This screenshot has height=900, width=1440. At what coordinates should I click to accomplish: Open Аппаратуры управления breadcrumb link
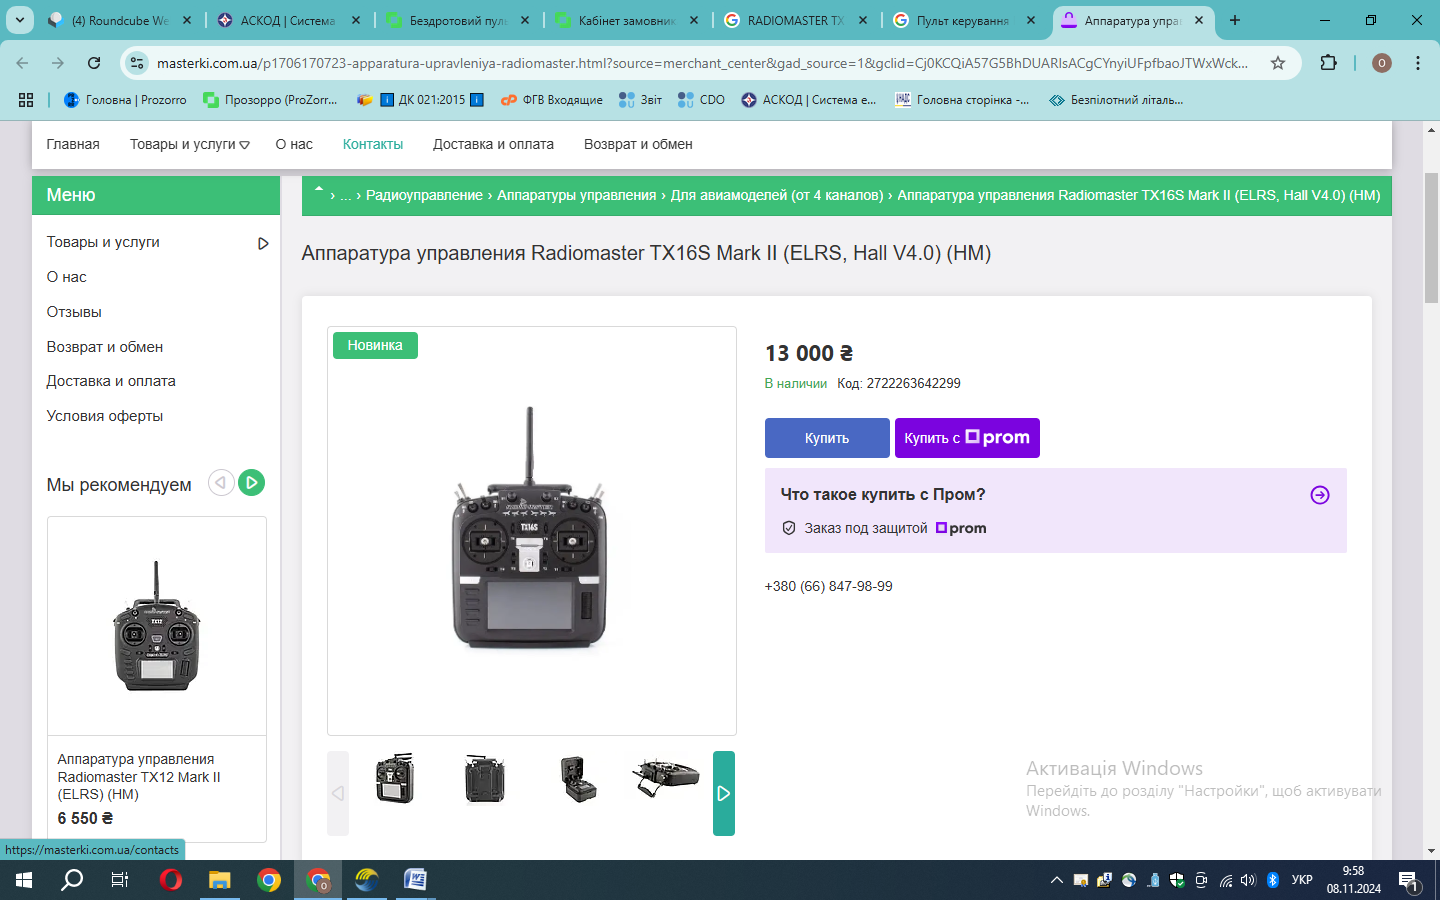(577, 195)
